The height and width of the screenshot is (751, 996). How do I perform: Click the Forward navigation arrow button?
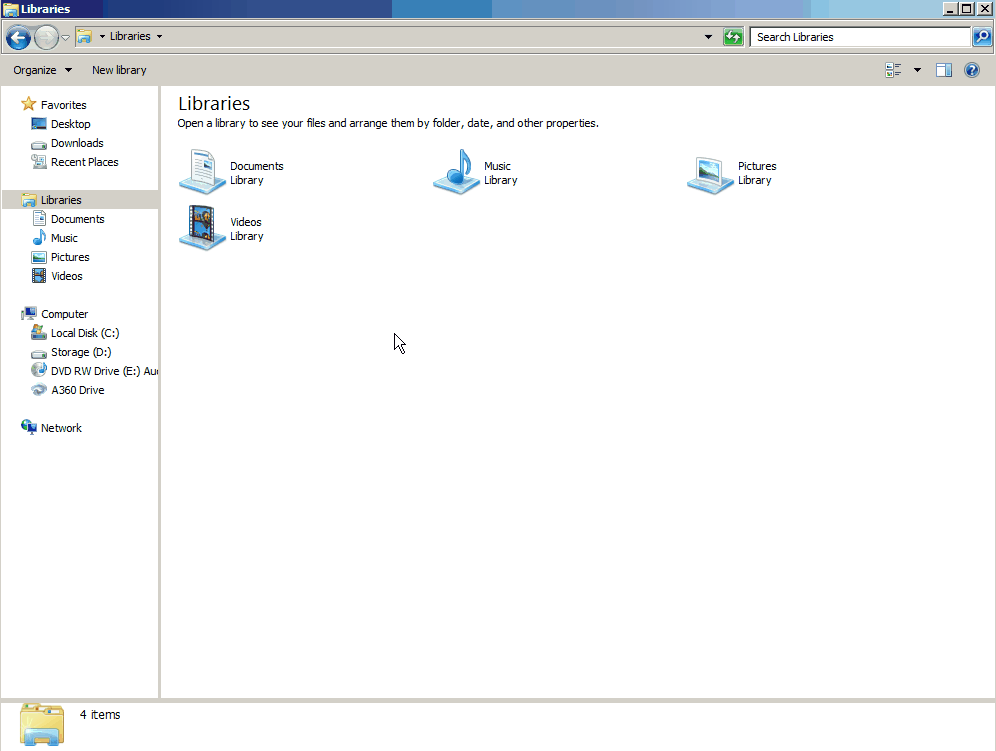[x=46, y=37]
